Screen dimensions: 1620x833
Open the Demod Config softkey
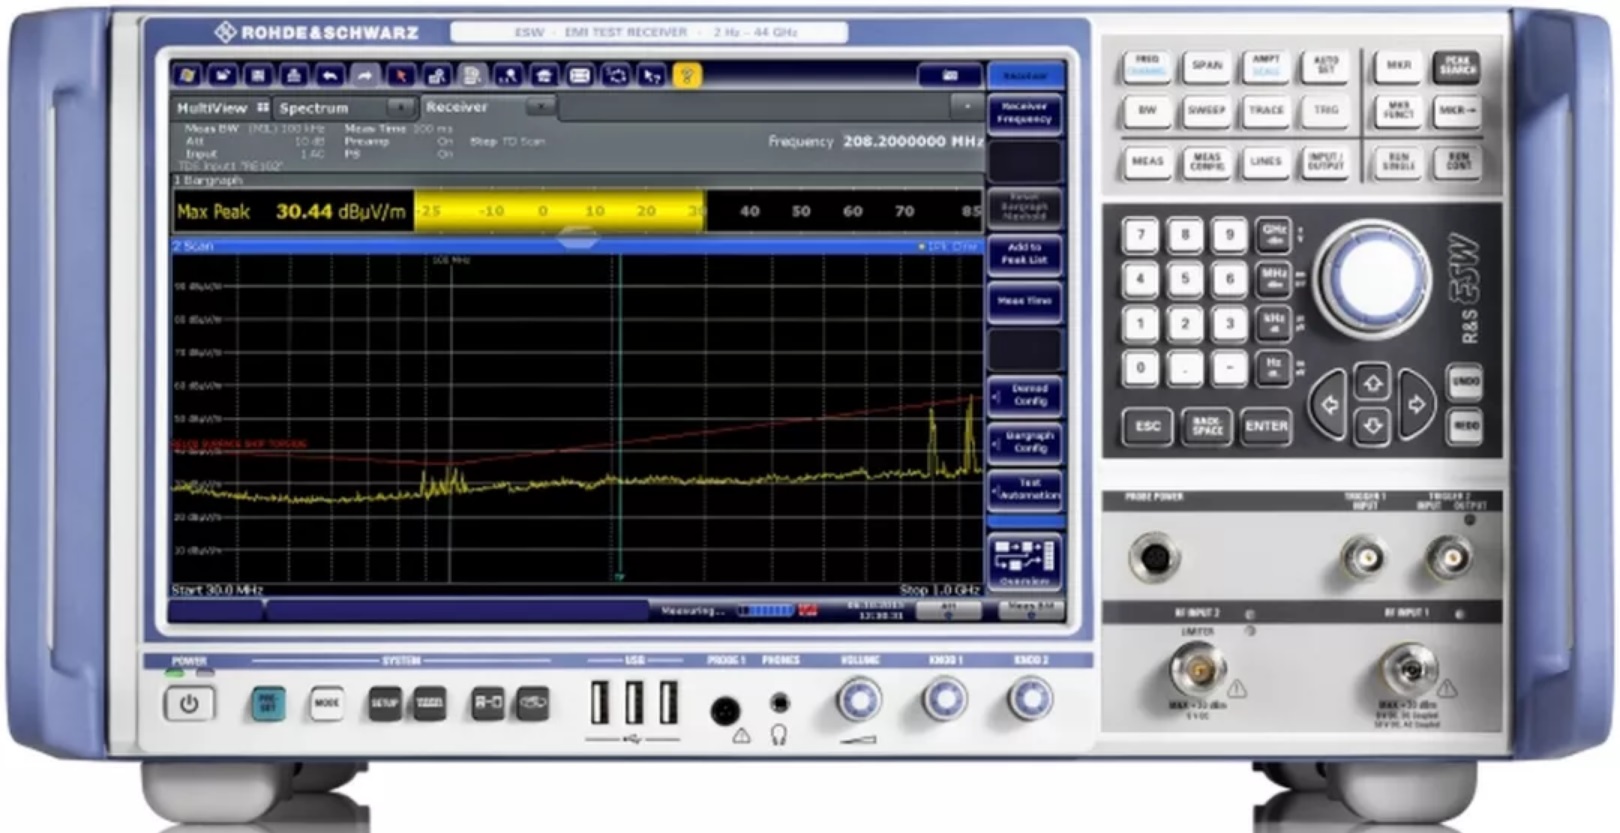(x=1025, y=395)
